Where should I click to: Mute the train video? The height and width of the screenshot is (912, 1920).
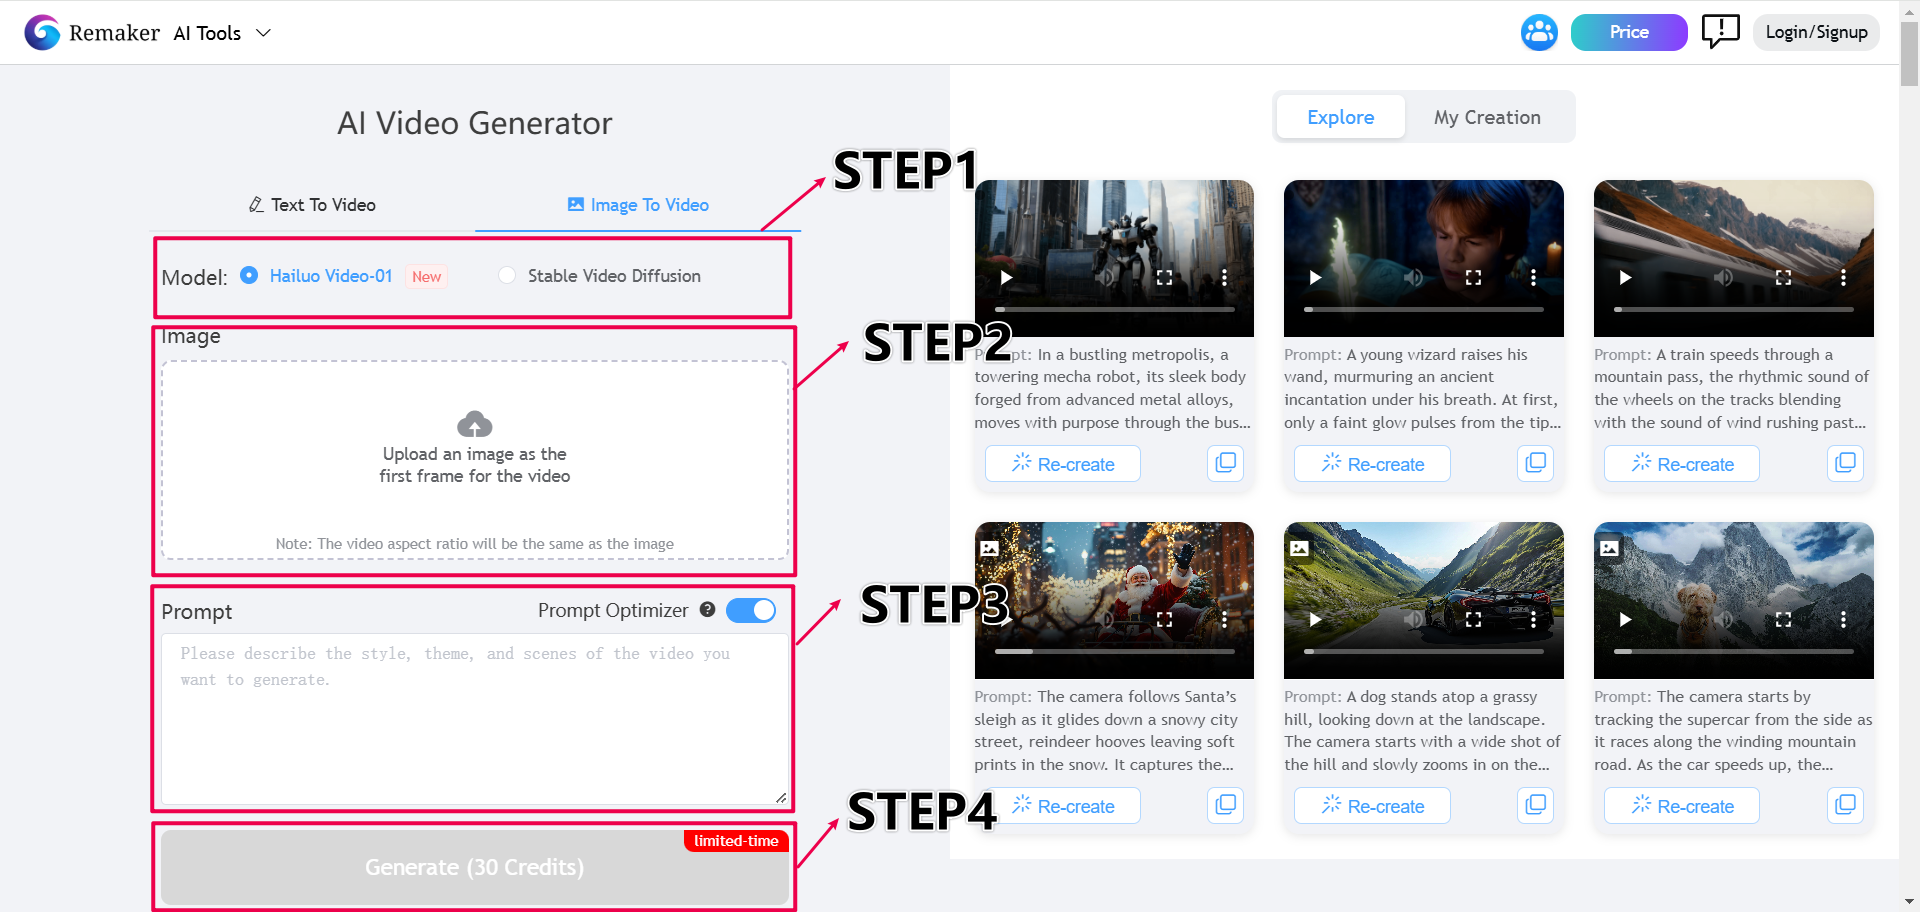pyautogui.click(x=1723, y=277)
